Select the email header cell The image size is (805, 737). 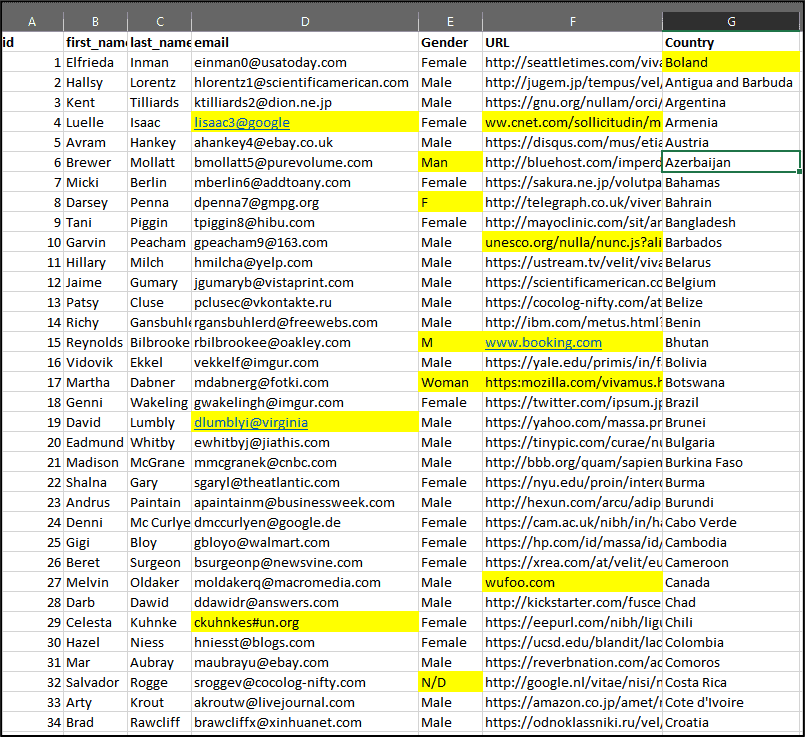305,43
